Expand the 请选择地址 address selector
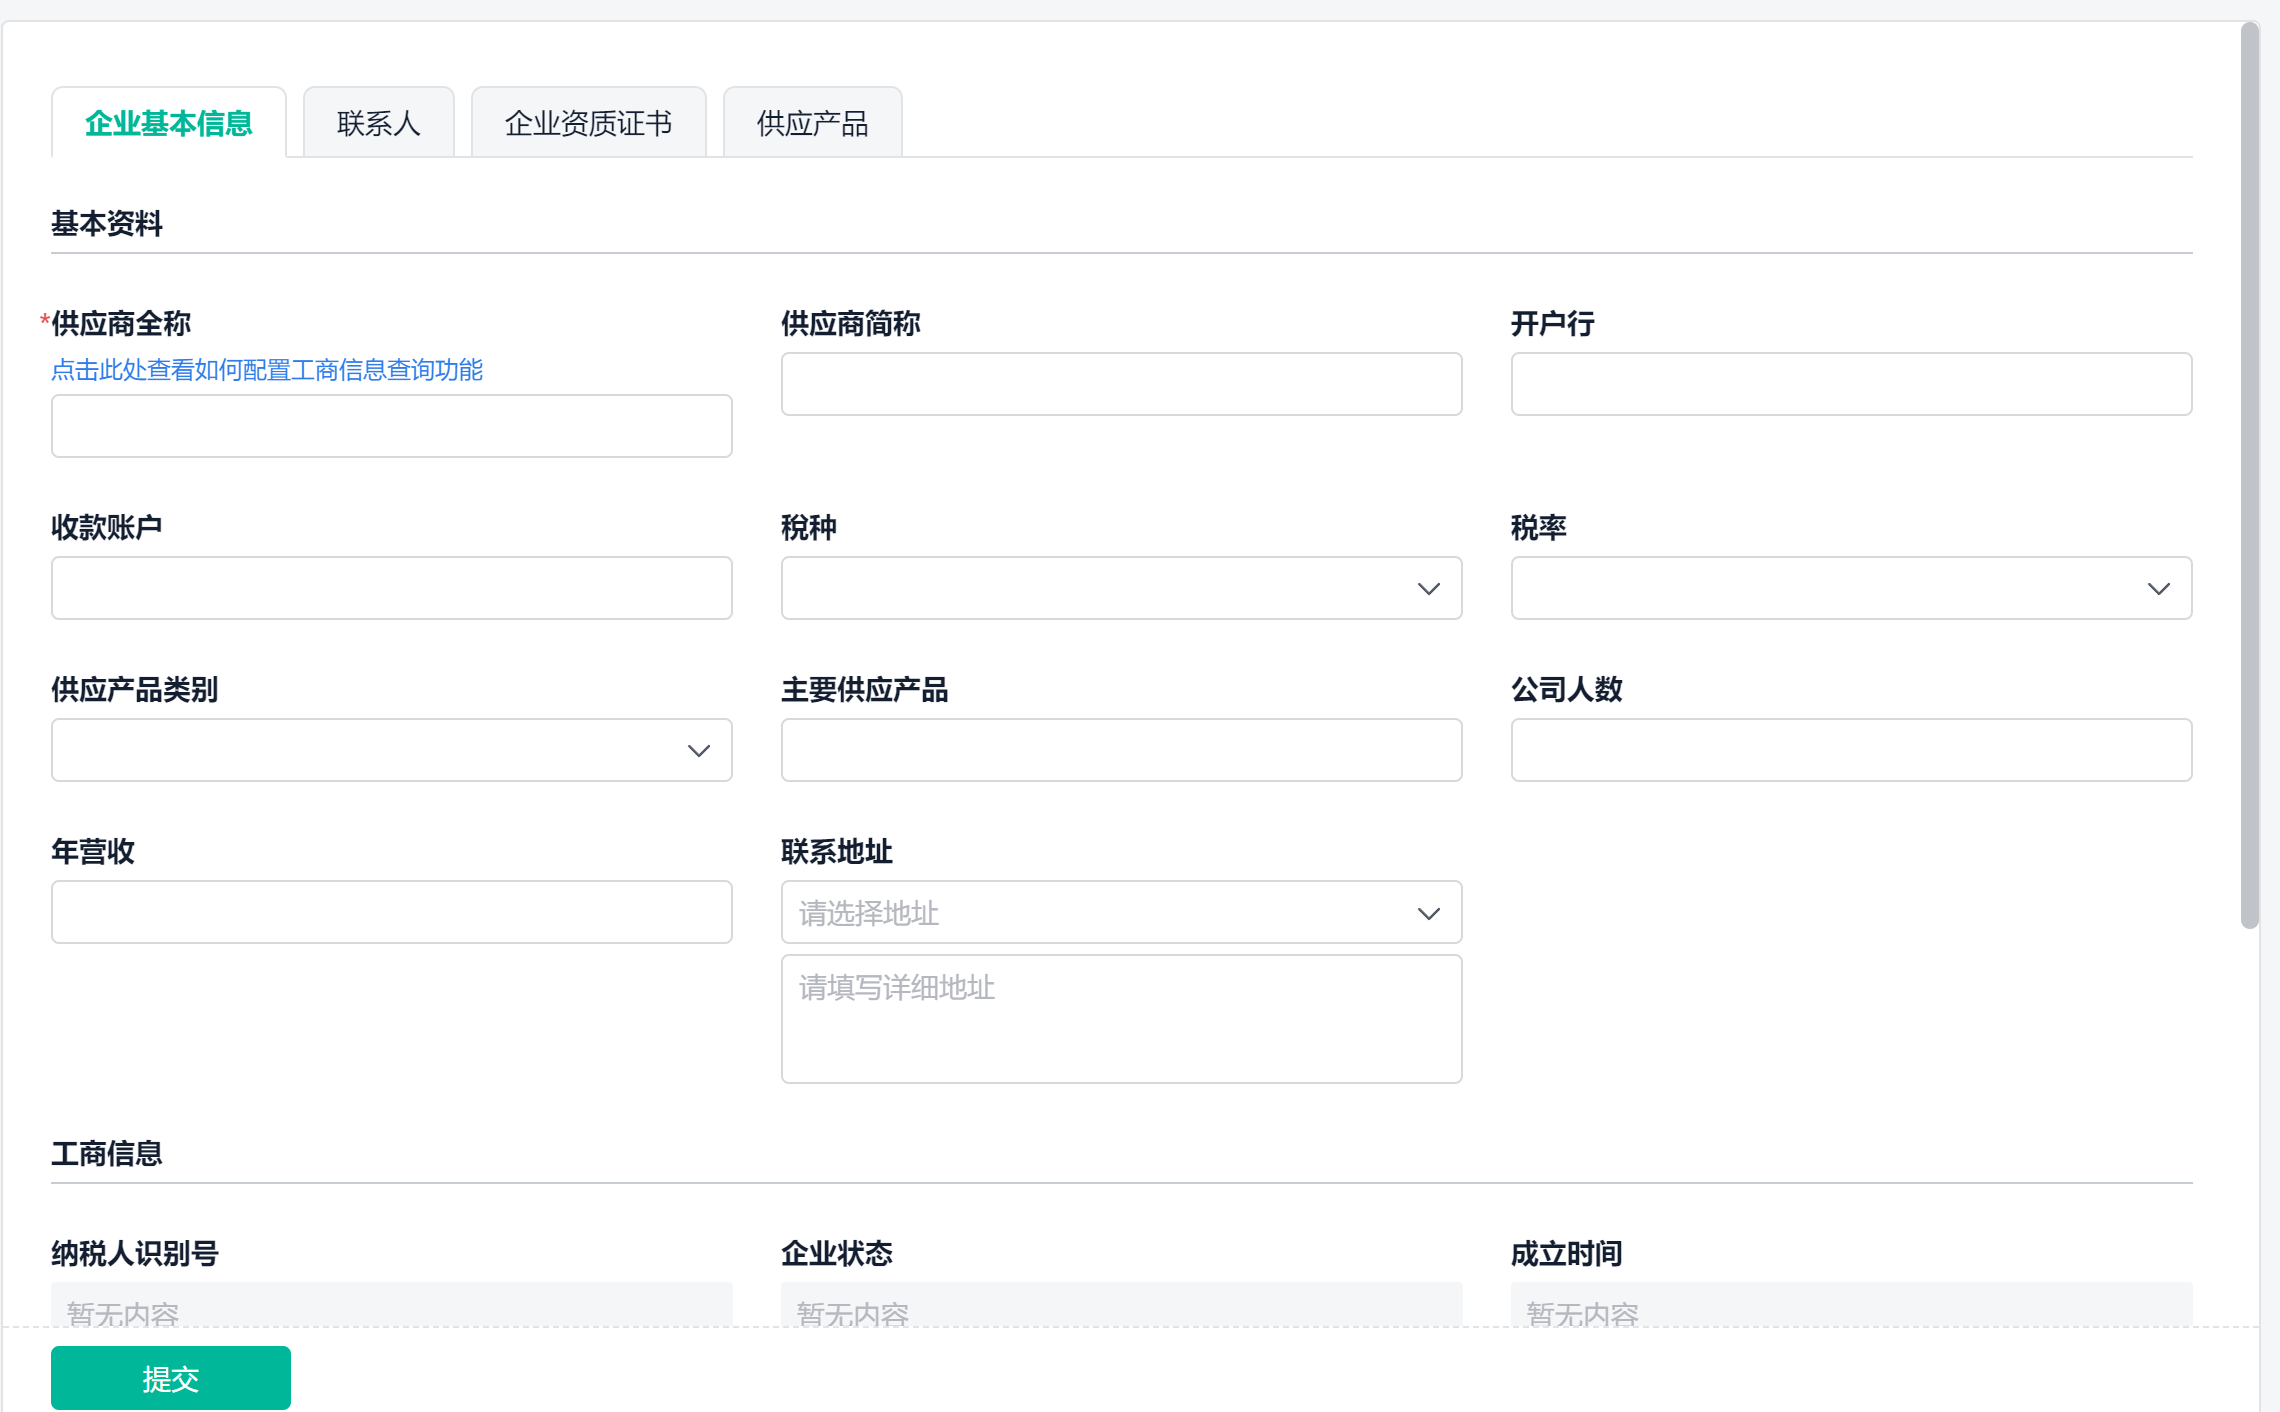 click(1121, 912)
